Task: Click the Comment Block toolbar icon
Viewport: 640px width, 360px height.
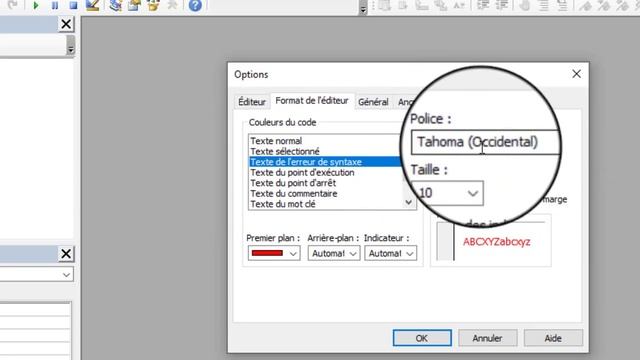Action: point(543,5)
